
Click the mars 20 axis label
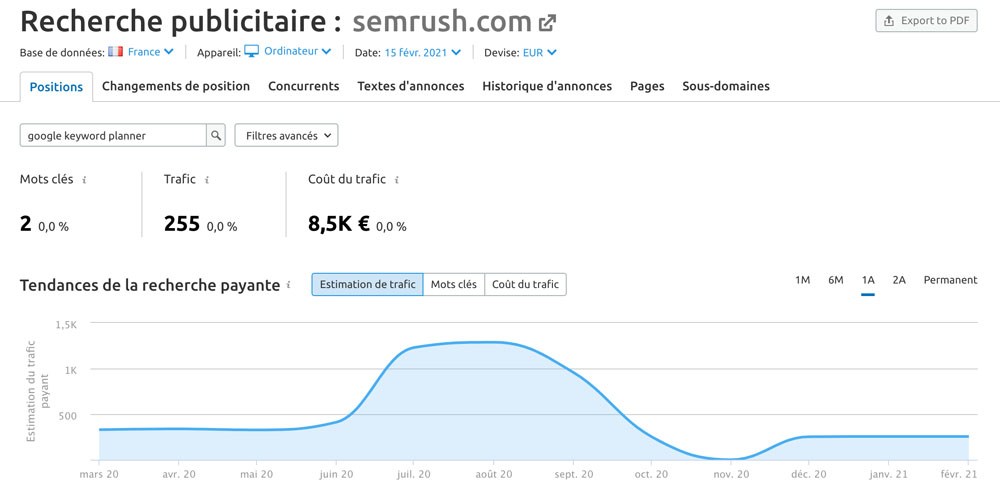[99, 474]
